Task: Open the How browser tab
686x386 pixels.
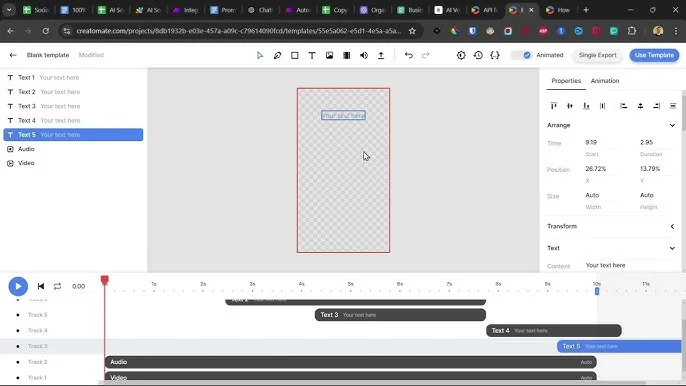Action: tap(559, 10)
